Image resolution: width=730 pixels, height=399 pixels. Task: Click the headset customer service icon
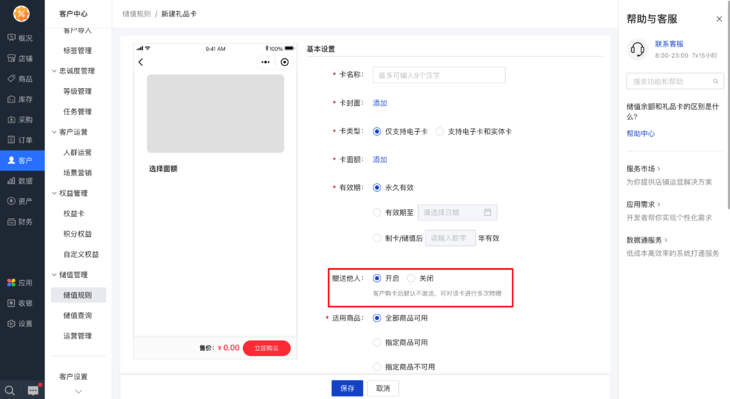(637, 49)
